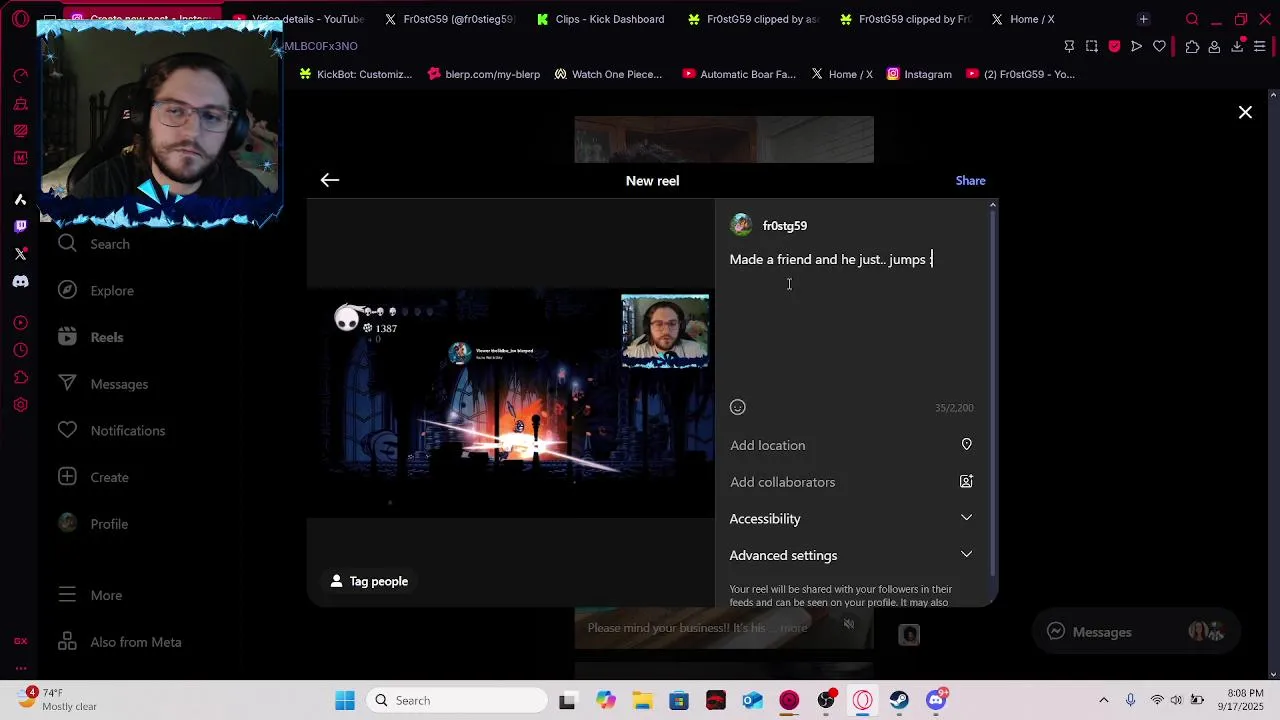Click the add collaborators person icon
This screenshot has height=720, width=1280.
[966, 482]
